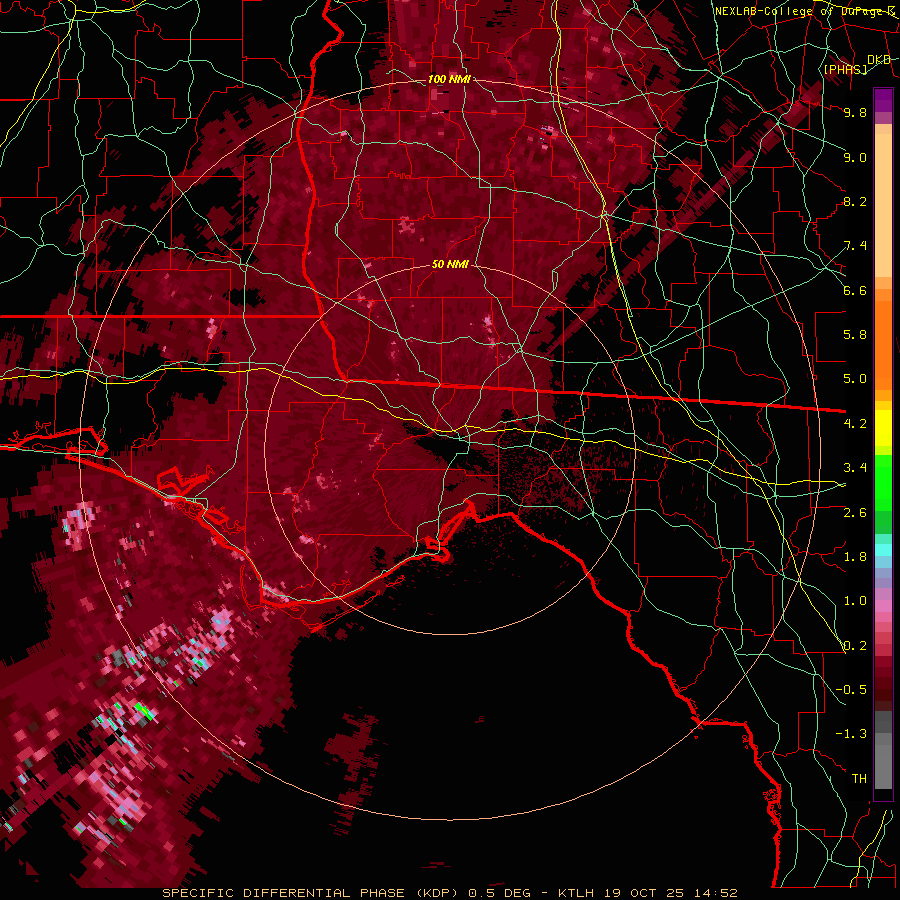Click the 100 NMI range ring label
This screenshot has height=900, width=900.
click(449, 79)
